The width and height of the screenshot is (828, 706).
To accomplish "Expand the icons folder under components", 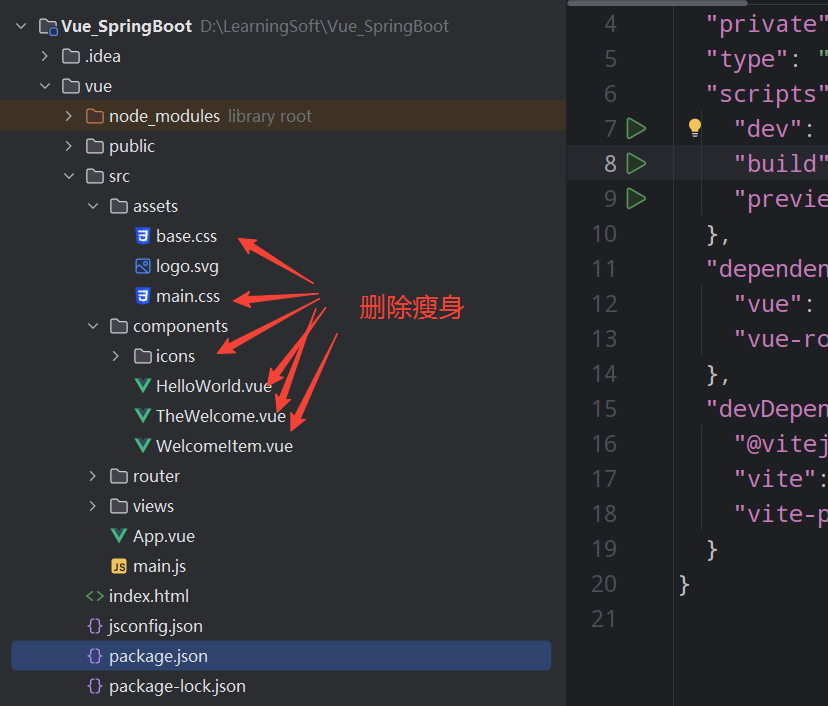I will pyautogui.click(x=114, y=356).
